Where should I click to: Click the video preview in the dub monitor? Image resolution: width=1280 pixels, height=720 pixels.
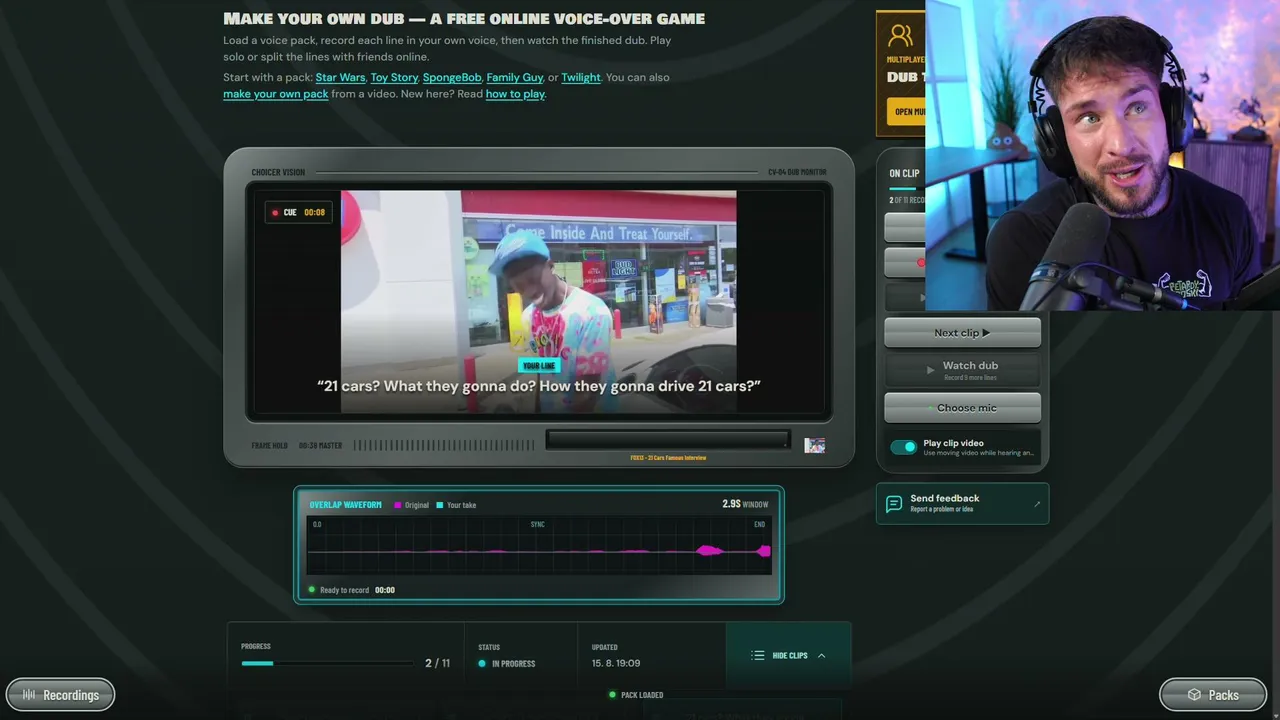point(539,301)
